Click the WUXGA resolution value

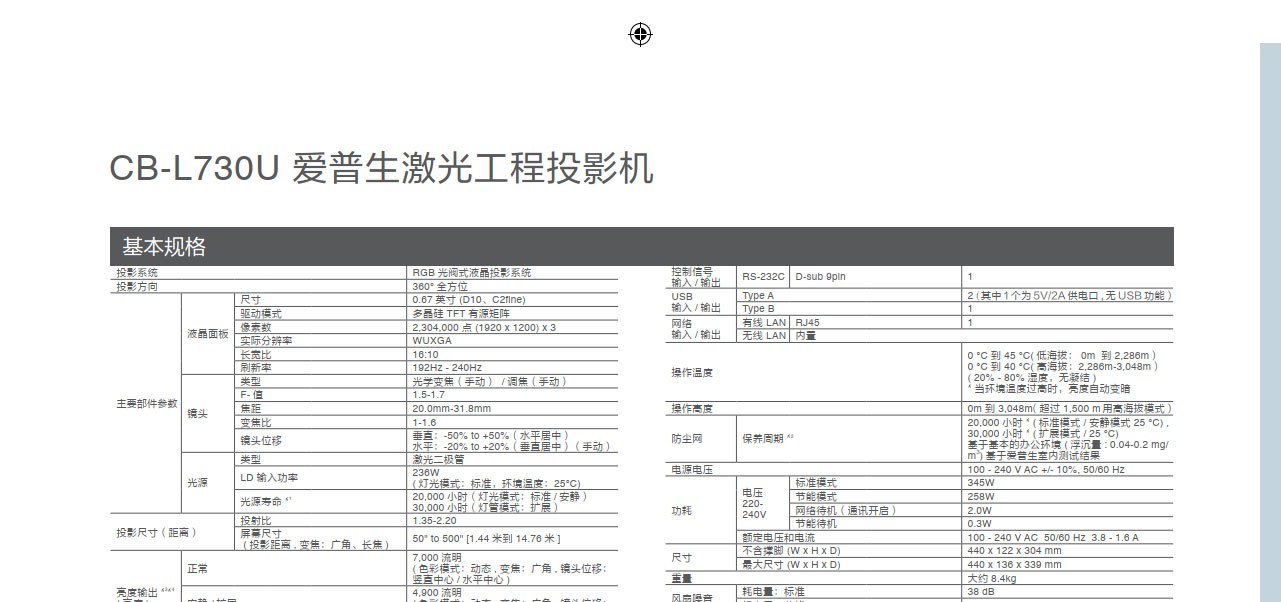[x=433, y=341]
